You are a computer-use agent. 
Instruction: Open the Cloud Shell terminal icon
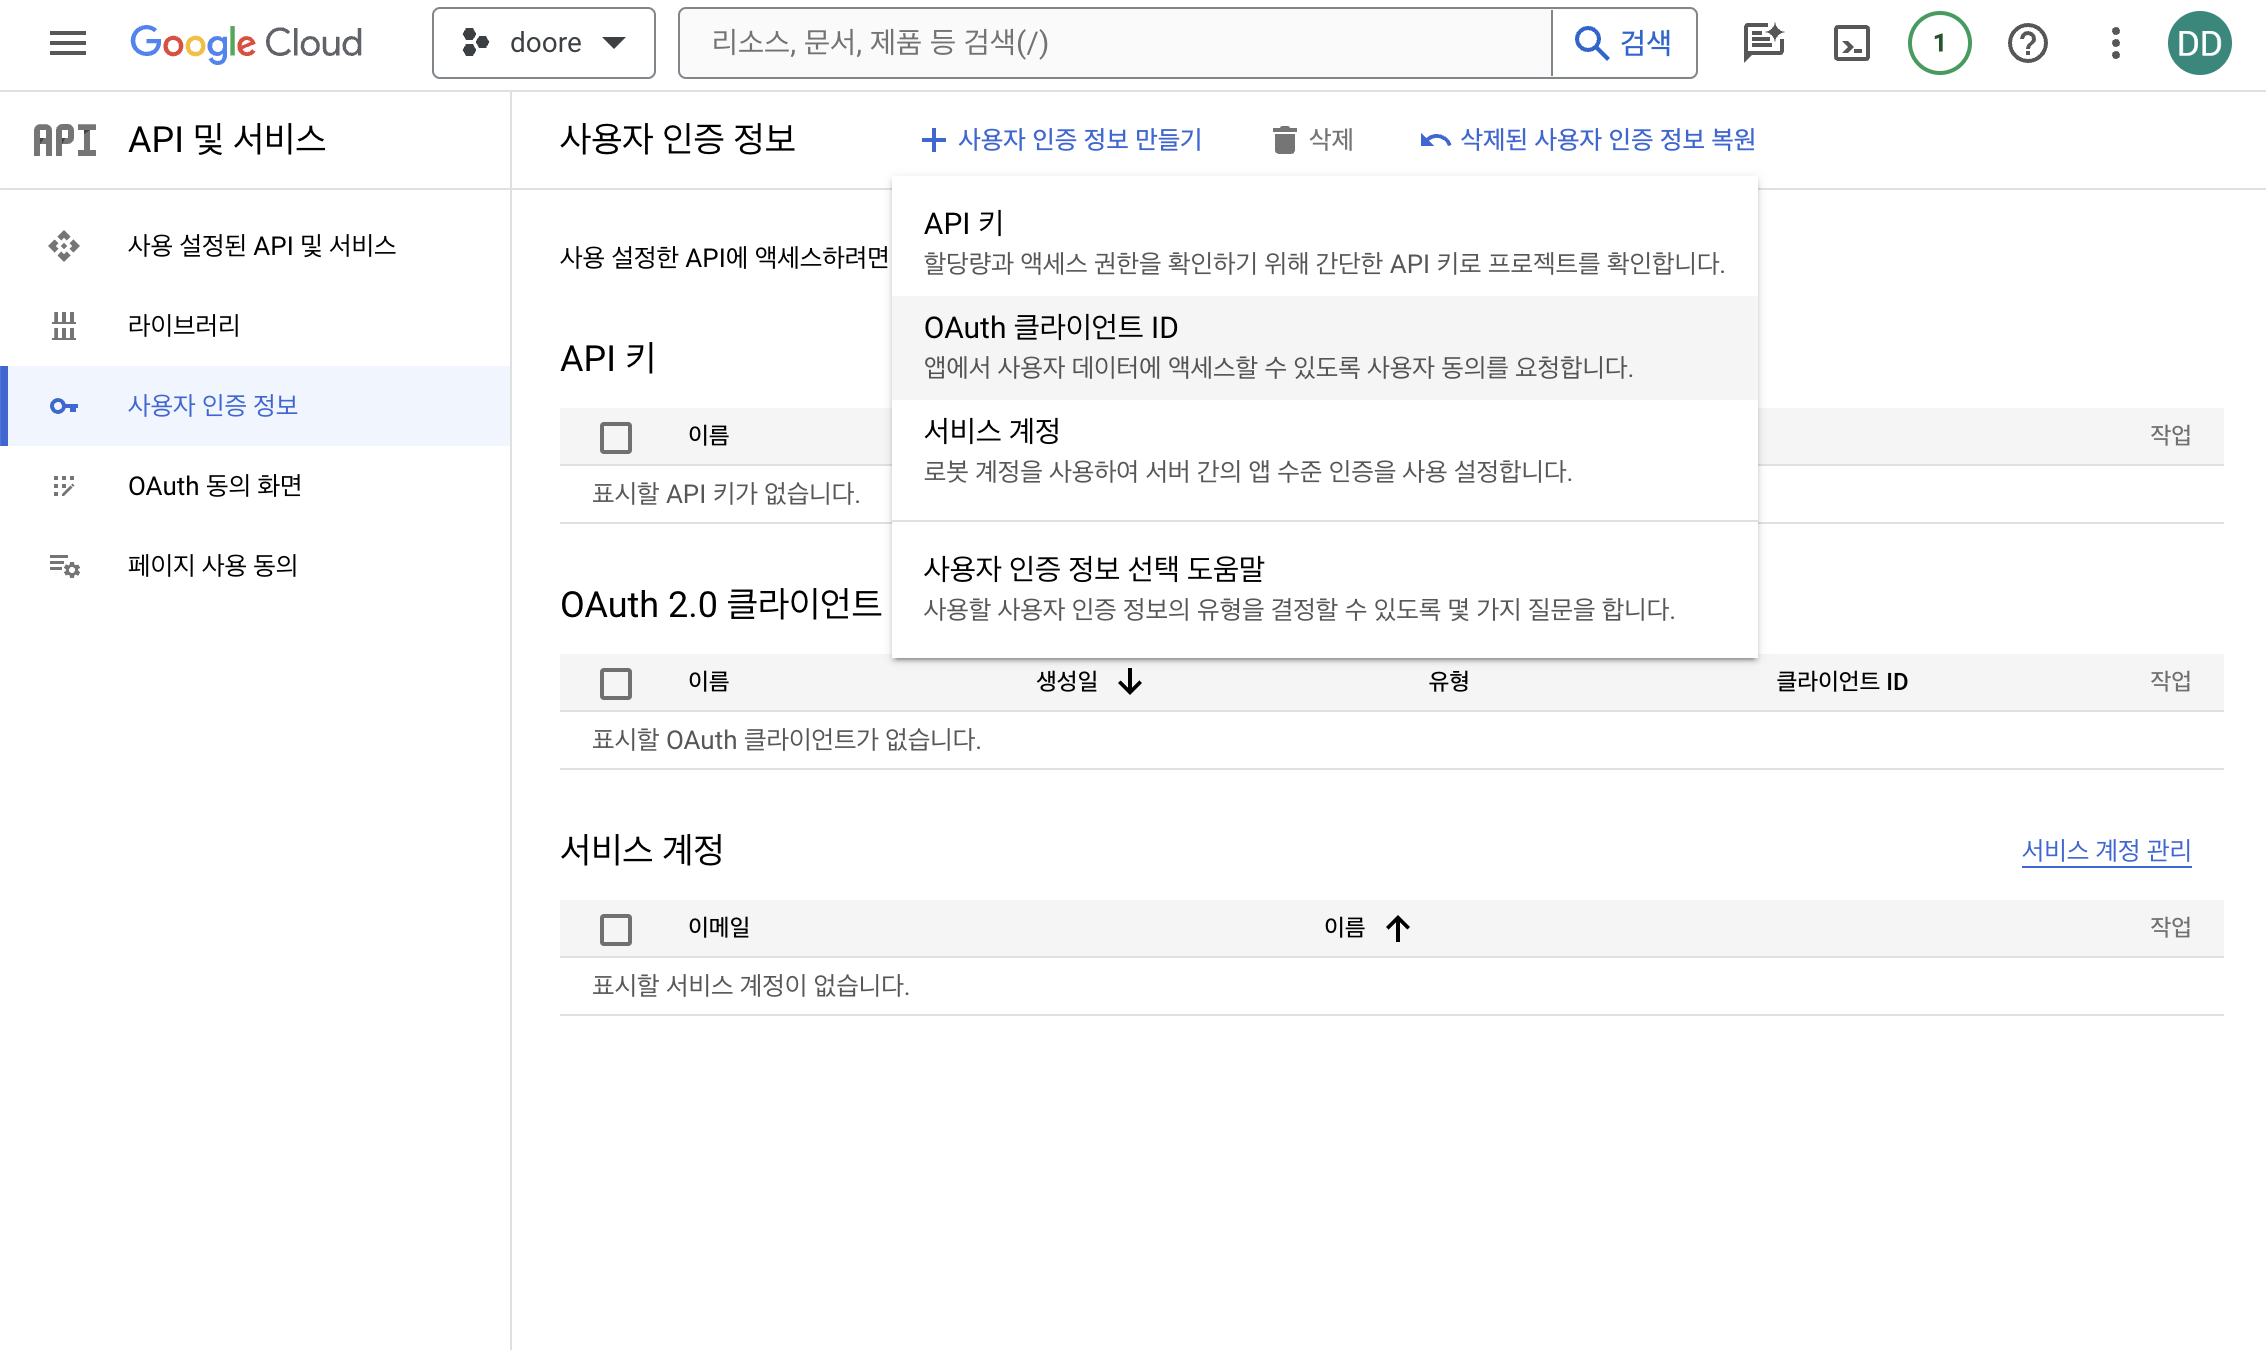point(1851,43)
